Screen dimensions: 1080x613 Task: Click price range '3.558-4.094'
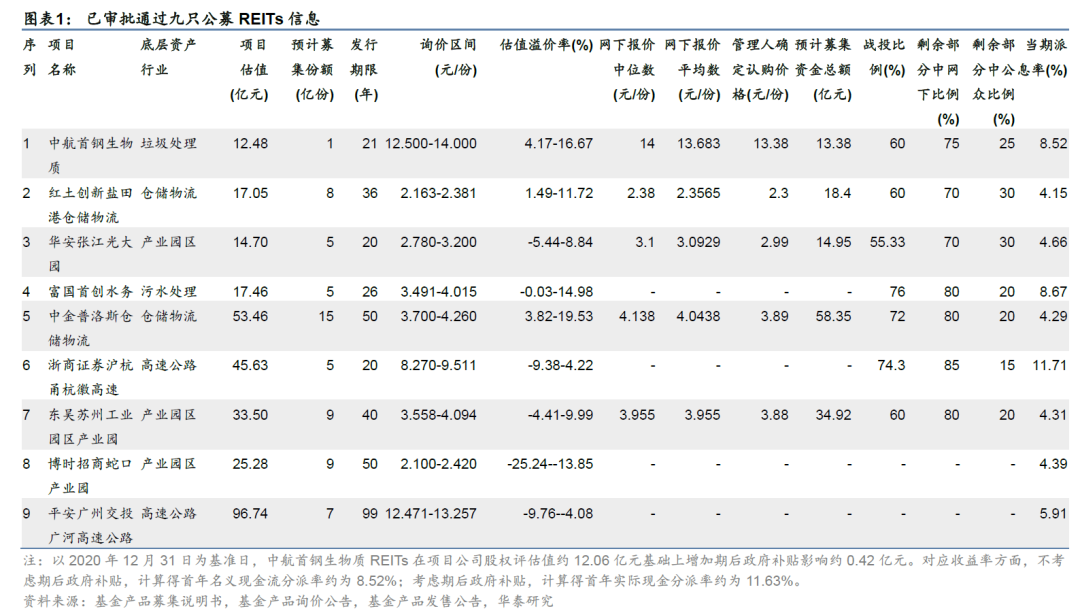438,415
